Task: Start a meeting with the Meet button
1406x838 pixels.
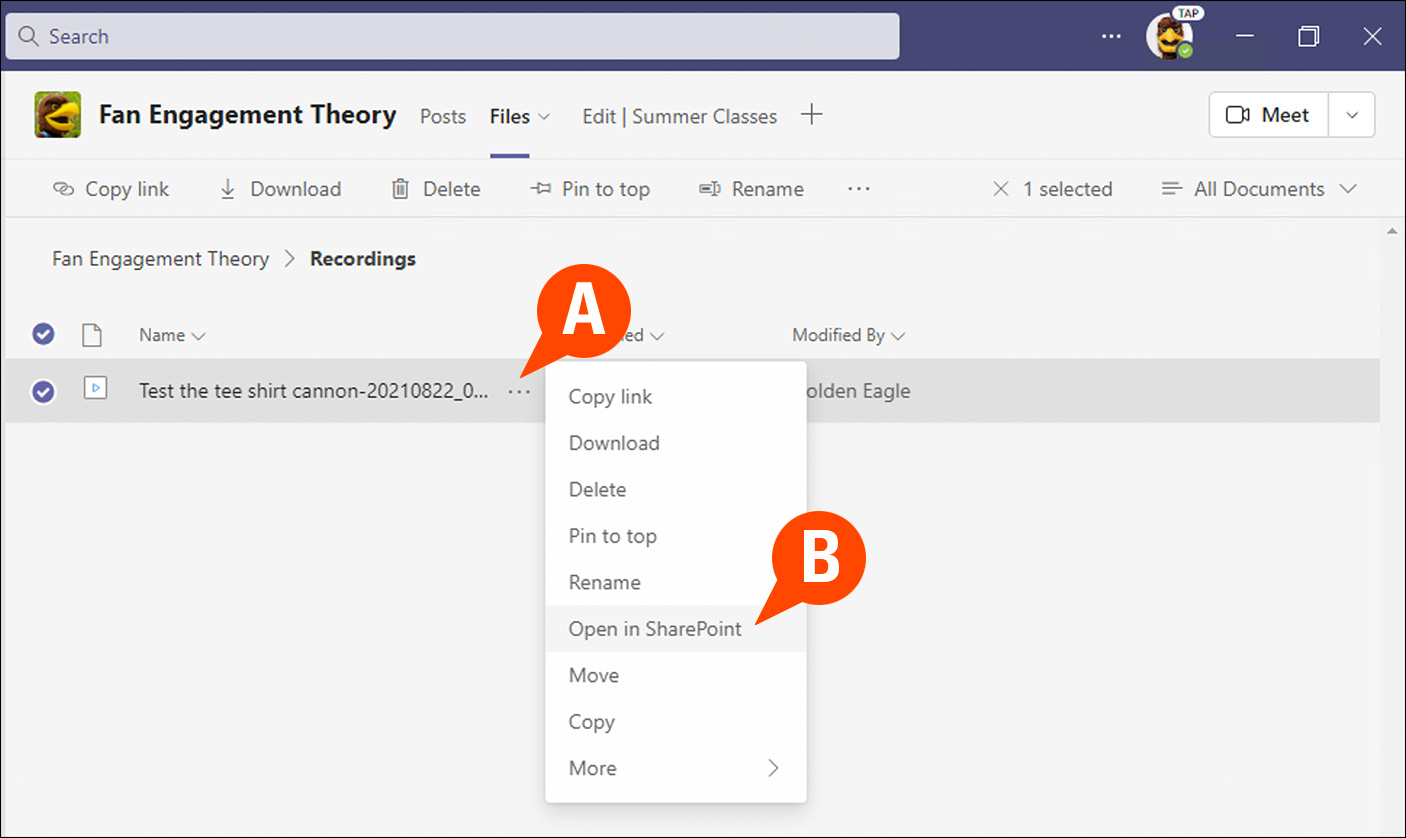Action: point(1268,115)
